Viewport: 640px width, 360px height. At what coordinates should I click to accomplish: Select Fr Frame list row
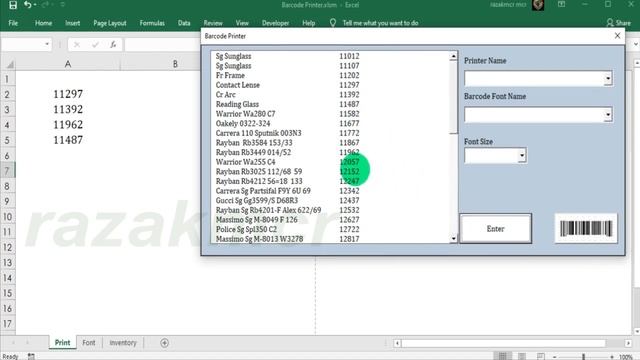331,75
